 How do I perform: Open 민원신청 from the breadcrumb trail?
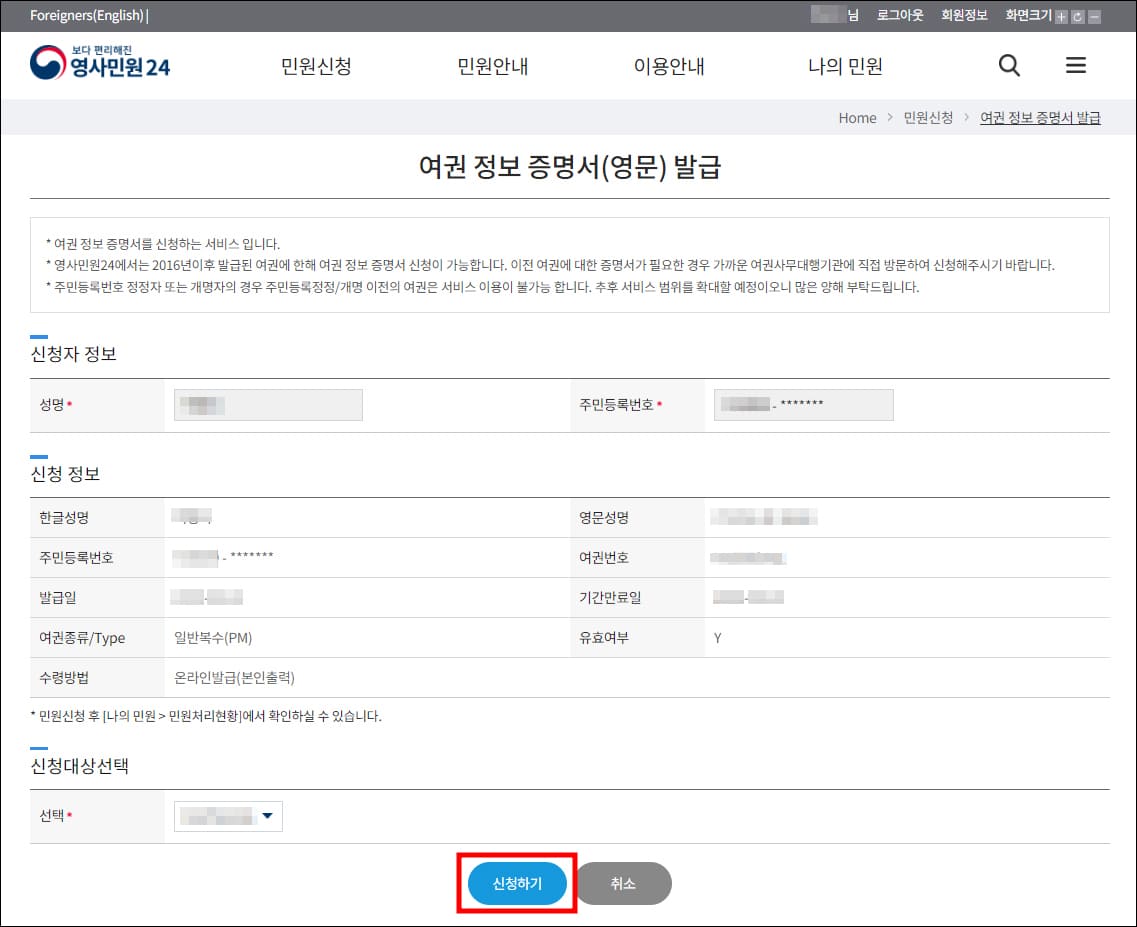(x=928, y=117)
